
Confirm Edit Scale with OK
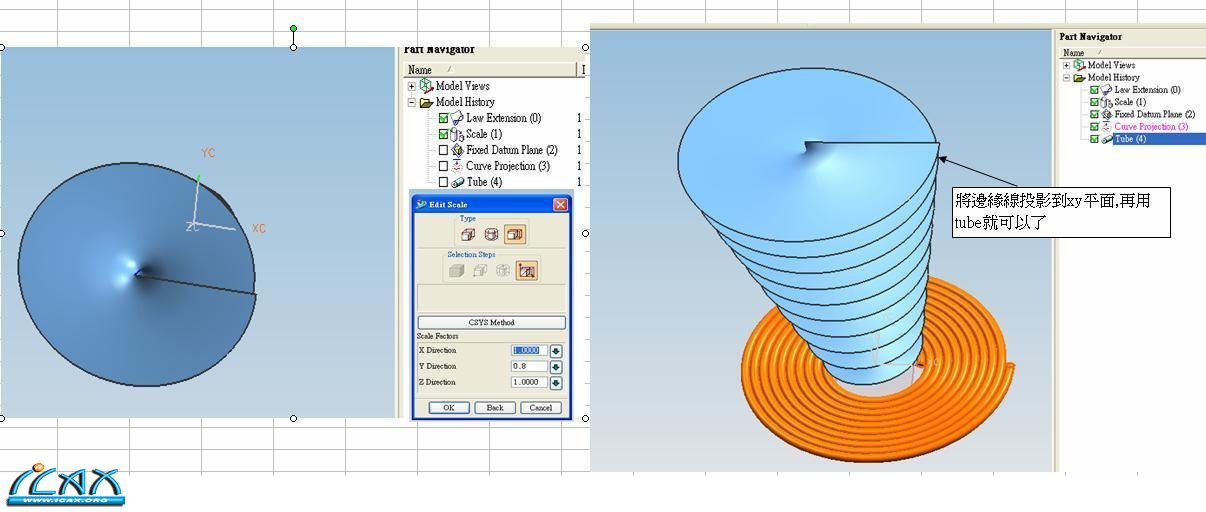click(448, 407)
